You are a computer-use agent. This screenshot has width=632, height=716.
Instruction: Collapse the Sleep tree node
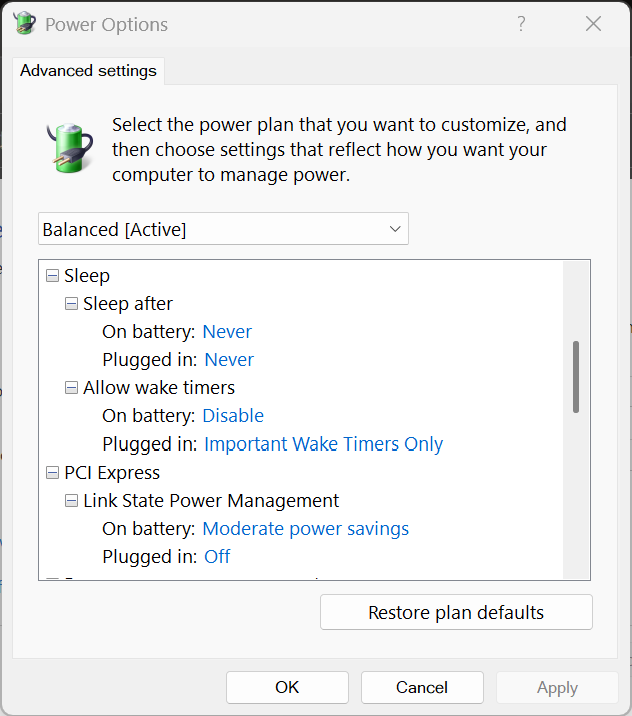pyautogui.click(x=52, y=275)
